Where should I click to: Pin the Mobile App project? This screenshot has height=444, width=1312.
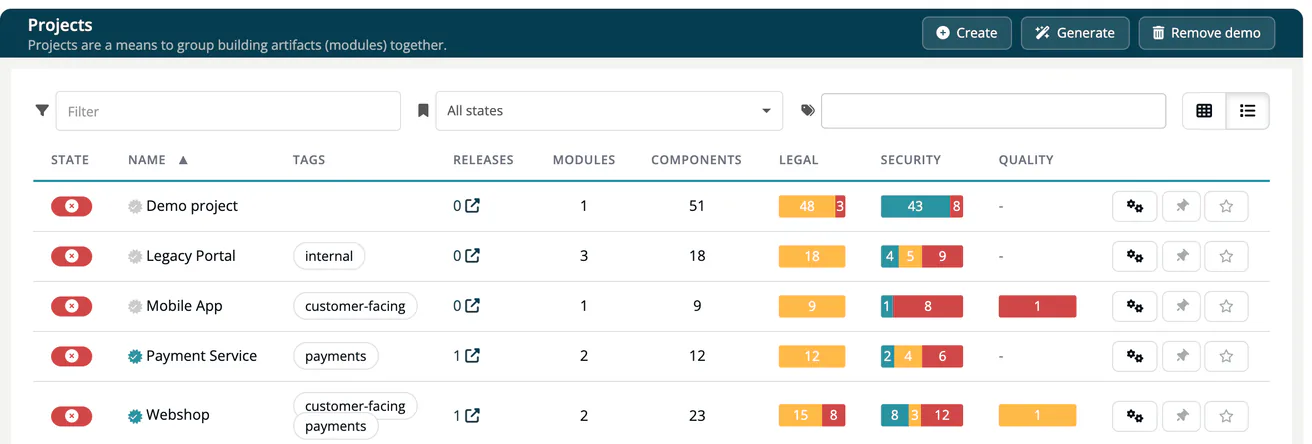click(x=1181, y=306)
